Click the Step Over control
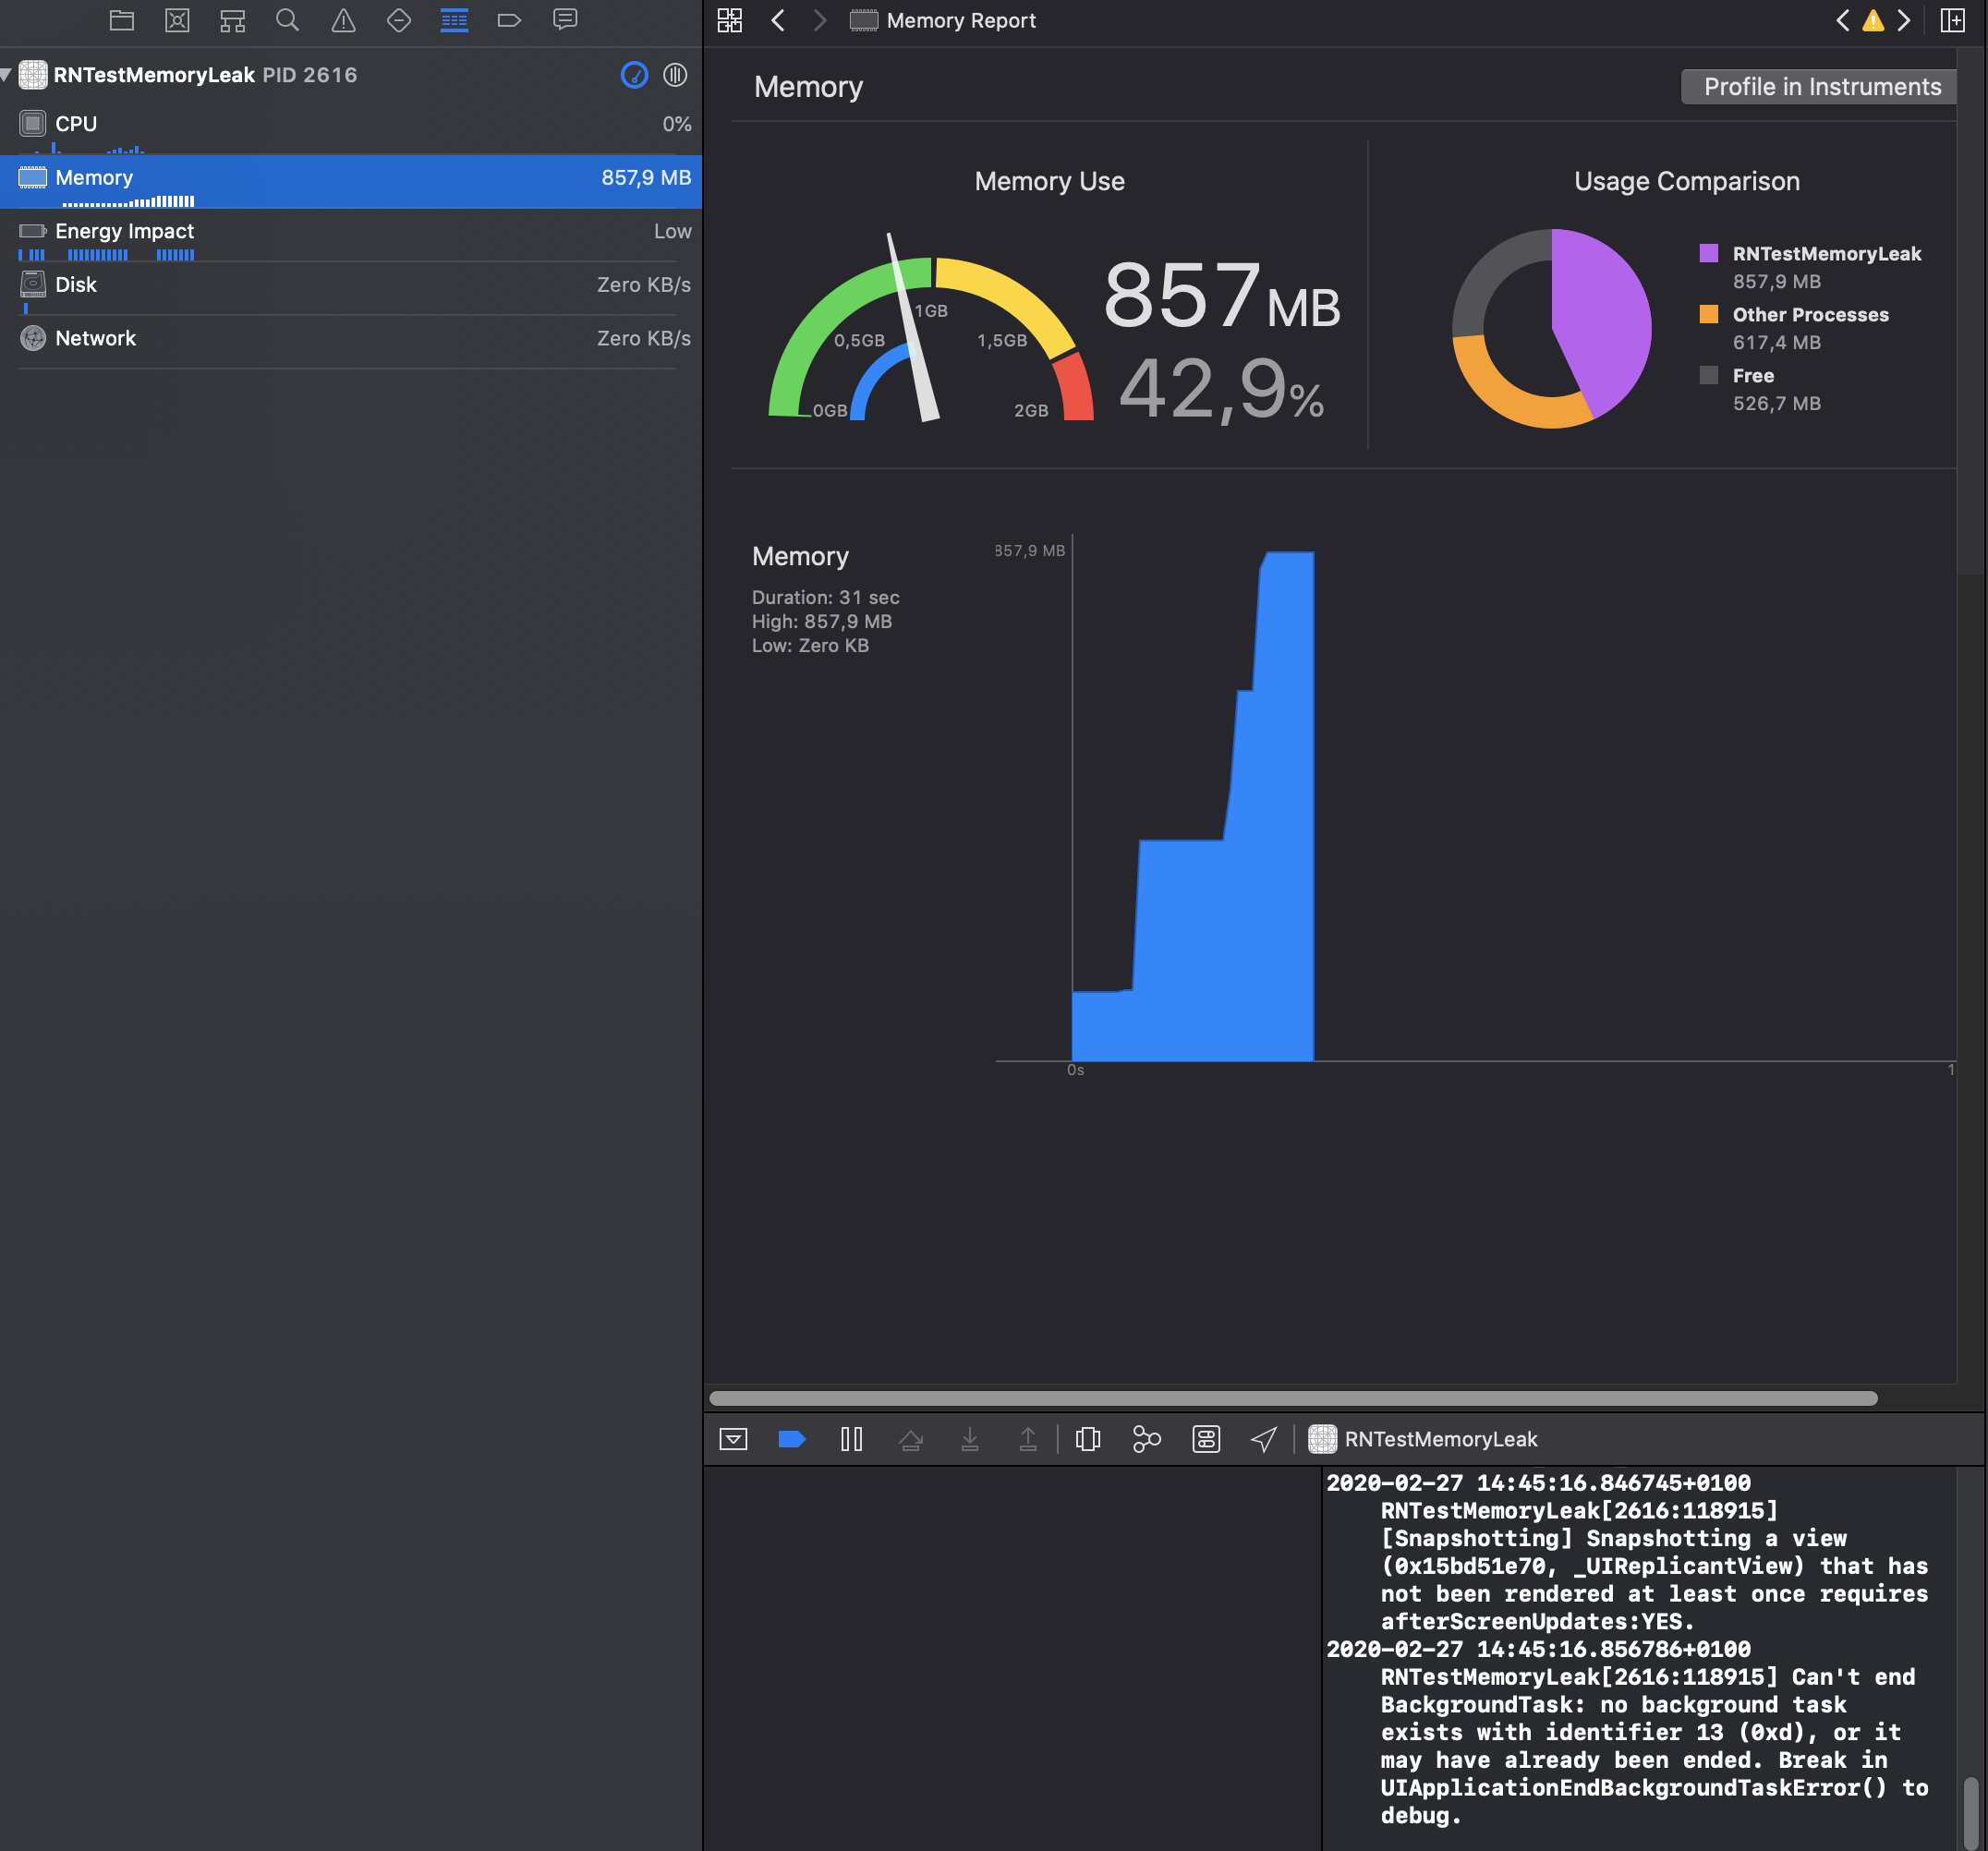1988x1851 pixels. (911, 1439)
